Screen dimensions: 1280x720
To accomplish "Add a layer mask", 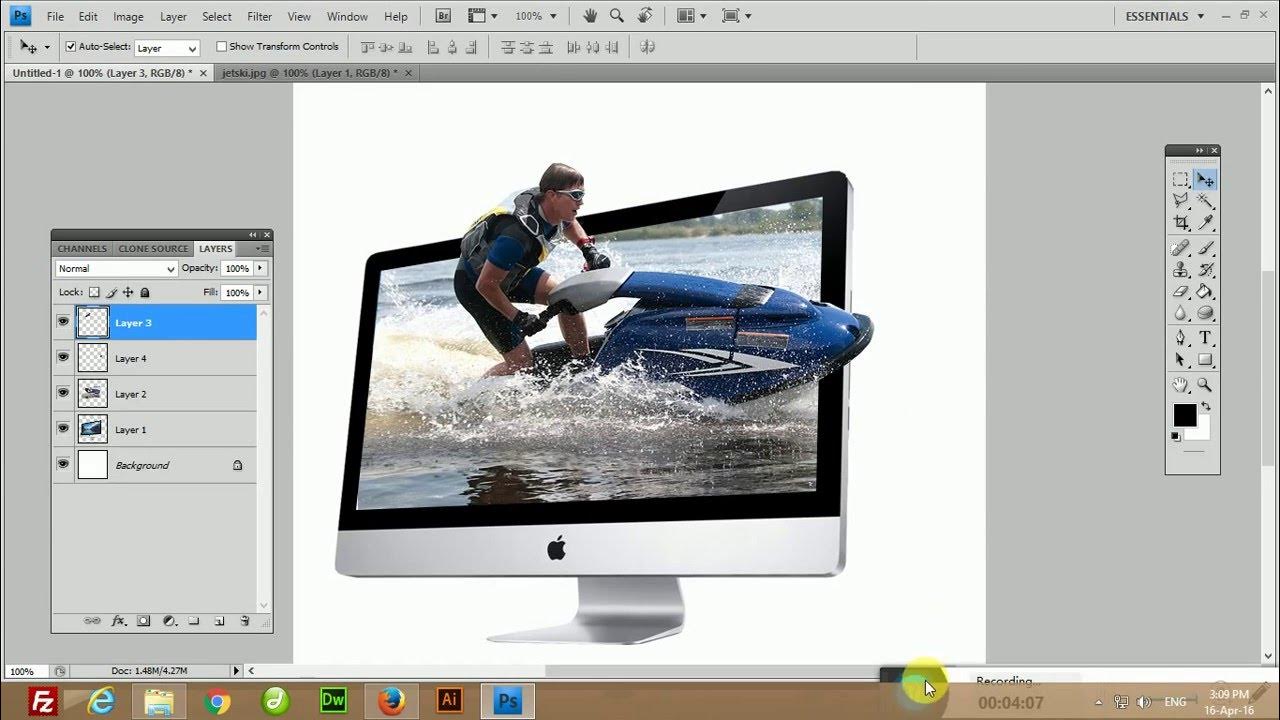I will [143, 621].
